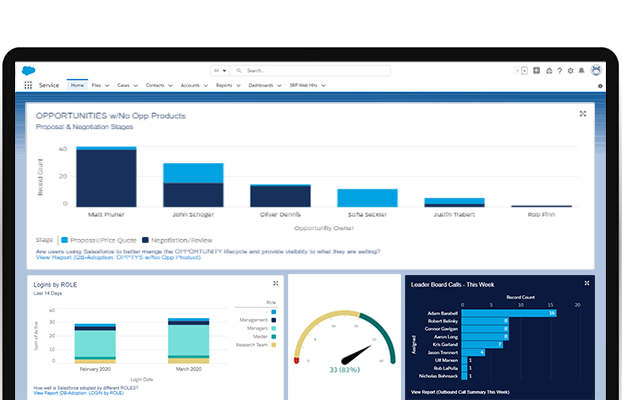Open the Dashboards tab
This screenshot has height=400, width=622.
tap(261, 85)
